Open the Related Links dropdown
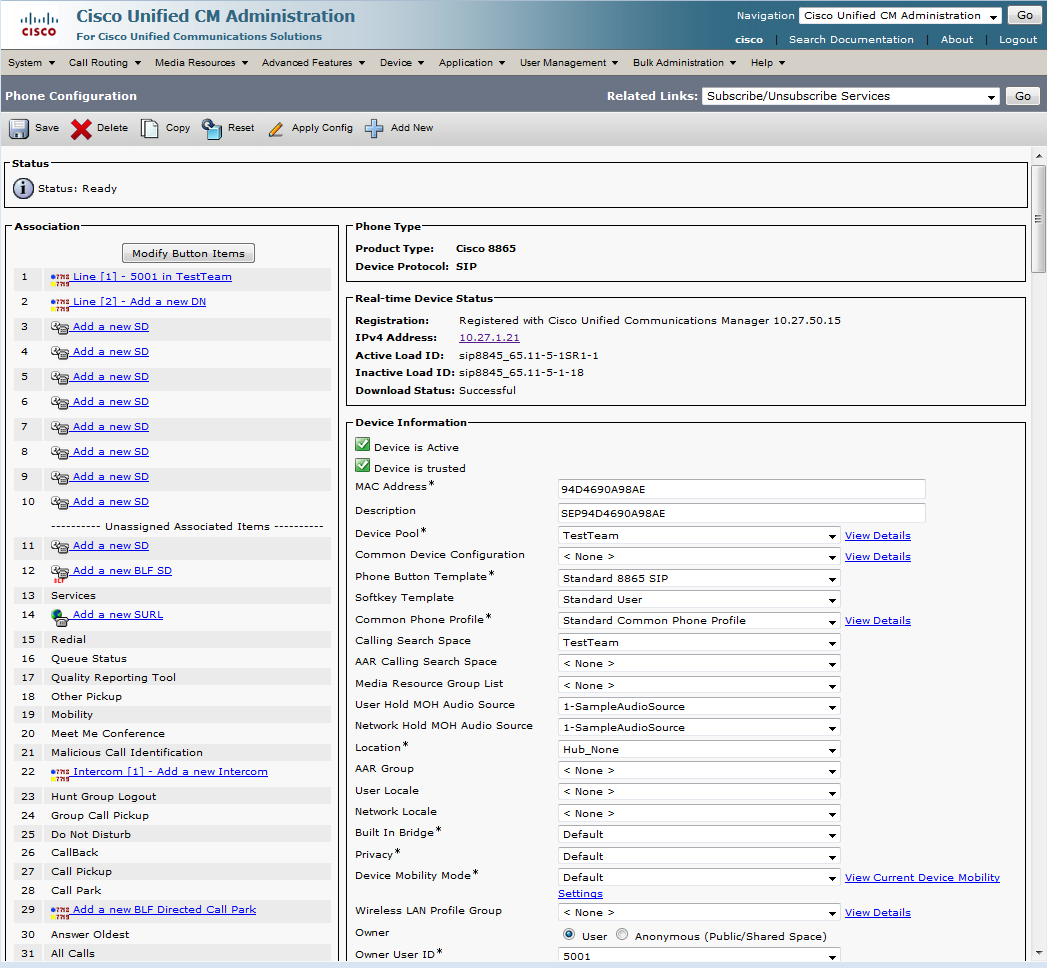 tap(850, 97)
